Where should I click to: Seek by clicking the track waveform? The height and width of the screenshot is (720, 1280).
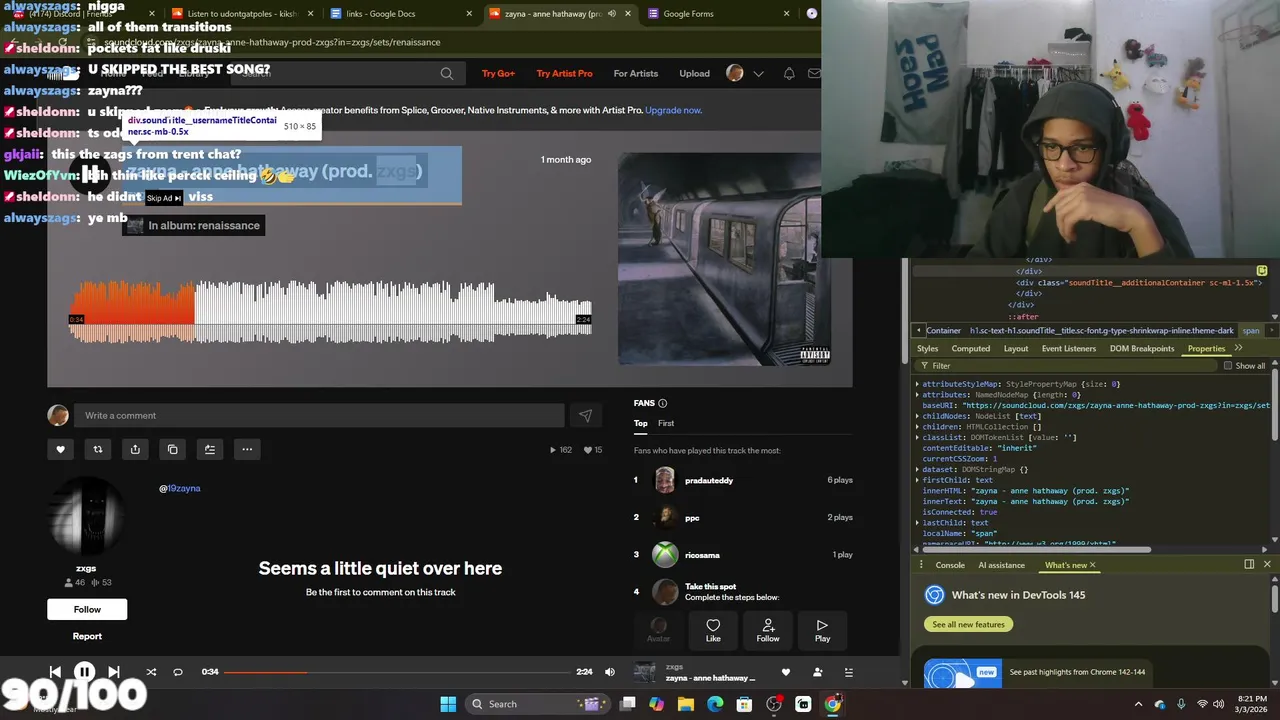coord(330,311)
